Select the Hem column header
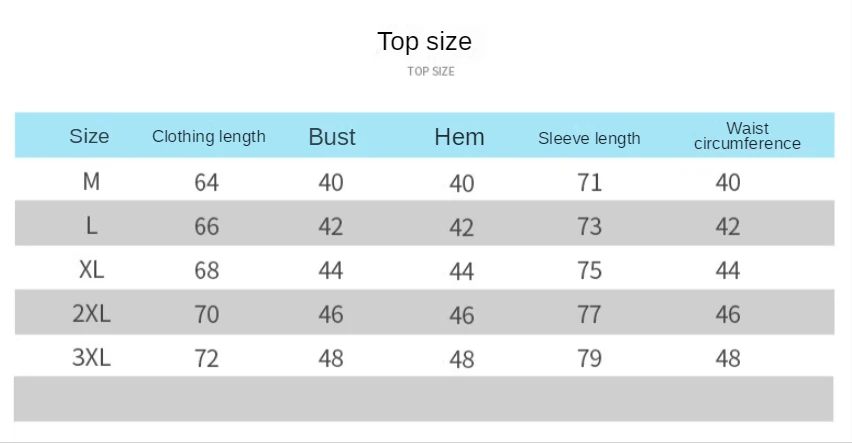The height and width of the screenshot is (443, 852). pos(459,136)
